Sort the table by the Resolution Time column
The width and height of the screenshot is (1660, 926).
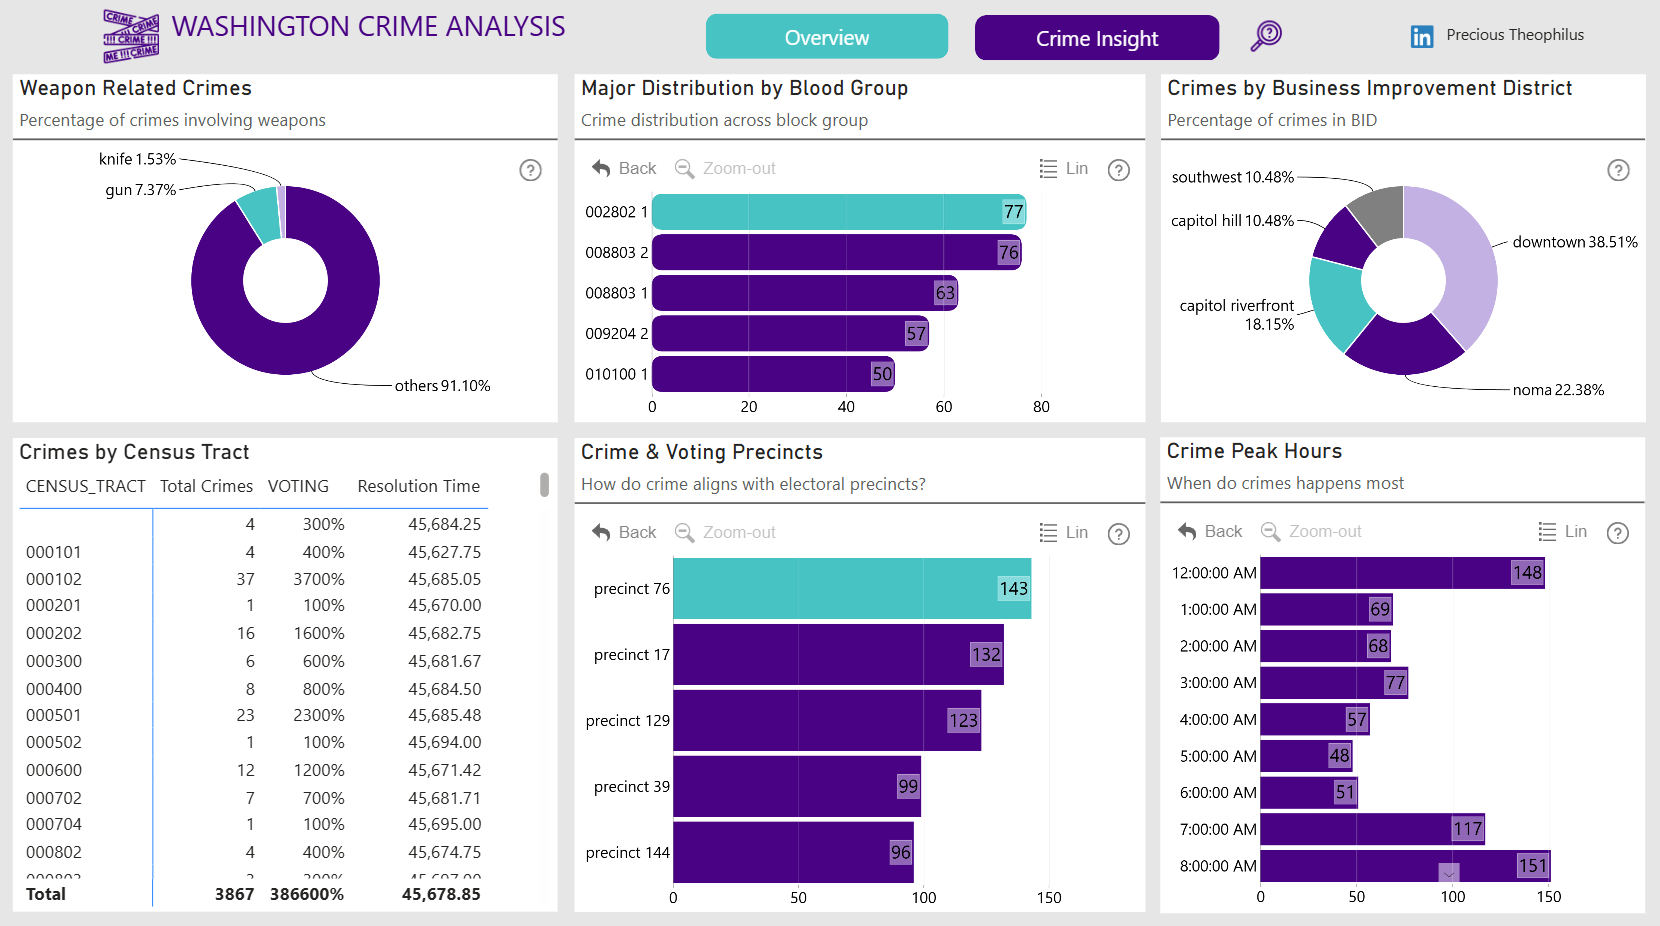(419, 486)
